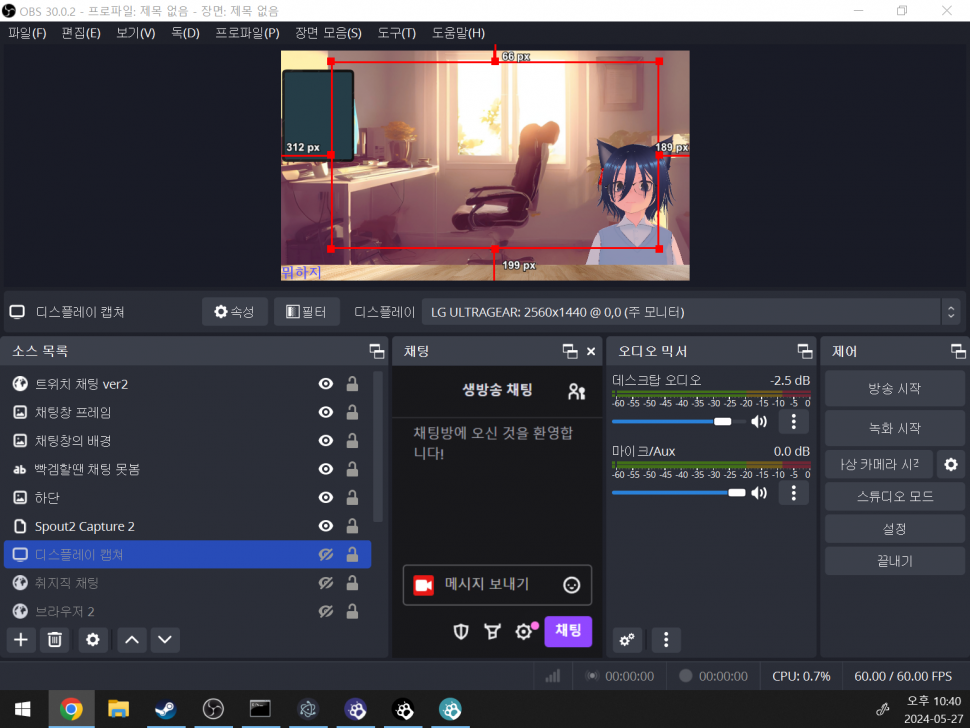Open 데스크탑 오디오 options three-dot menu
Image resolution: width=970 pixels, height=728 pixels.
pyautogui.click(x=794, y=422)
